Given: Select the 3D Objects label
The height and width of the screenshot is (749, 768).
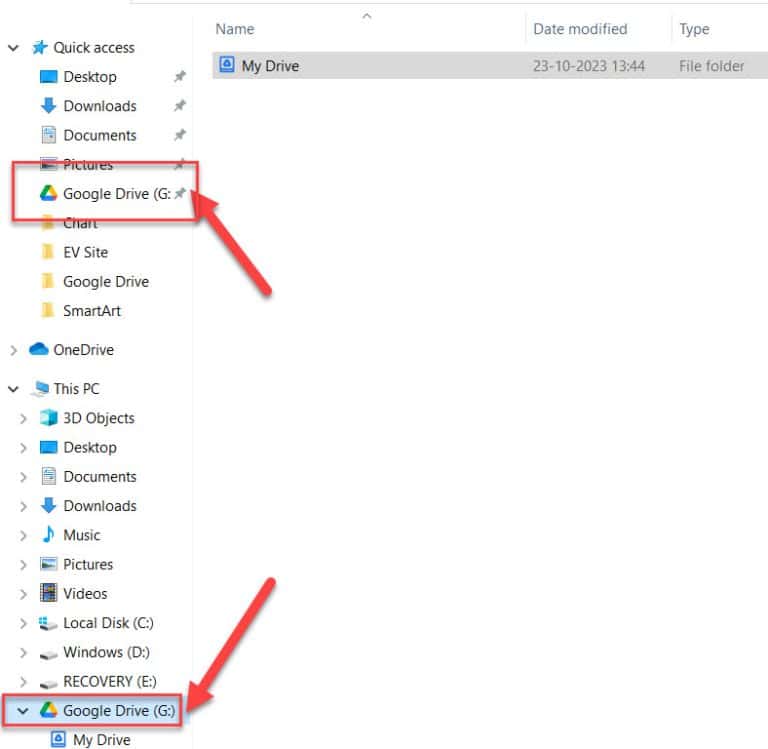Looking at the screenshot, I should tap(99, 418).
